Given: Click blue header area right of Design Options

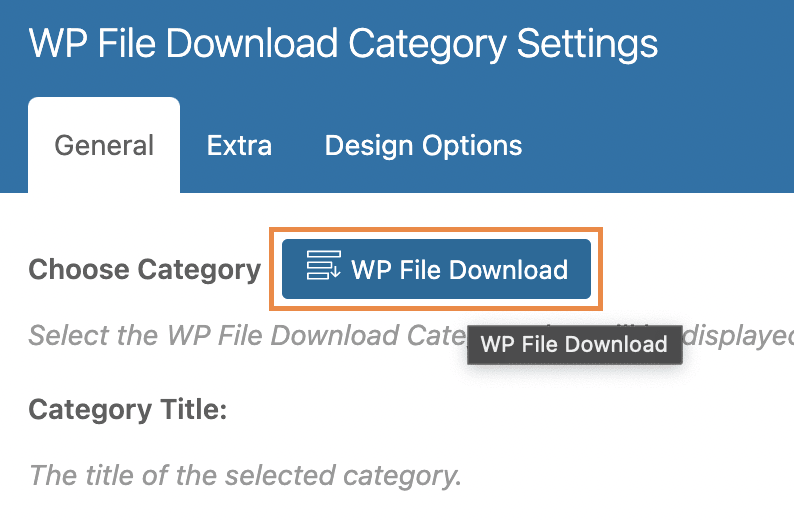Looking at the screenshot, I should [x=660, y=146].
